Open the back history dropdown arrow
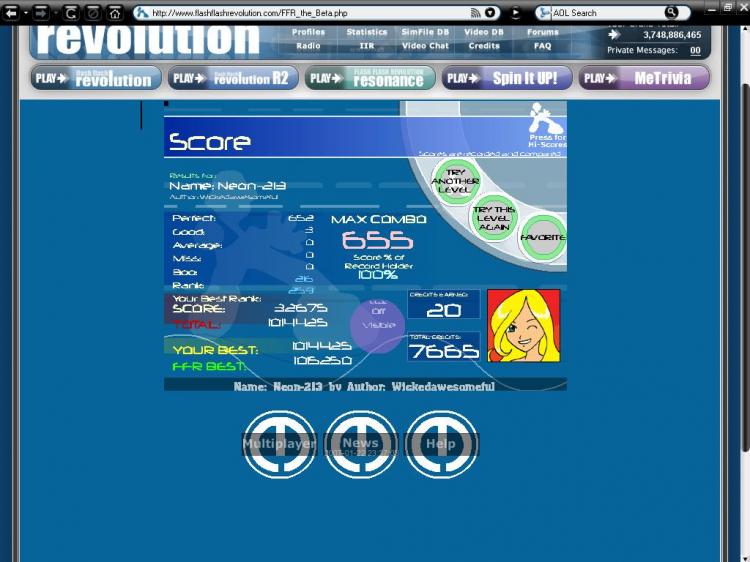The width and height of the screenshot is (750, 562). (25, 13)
